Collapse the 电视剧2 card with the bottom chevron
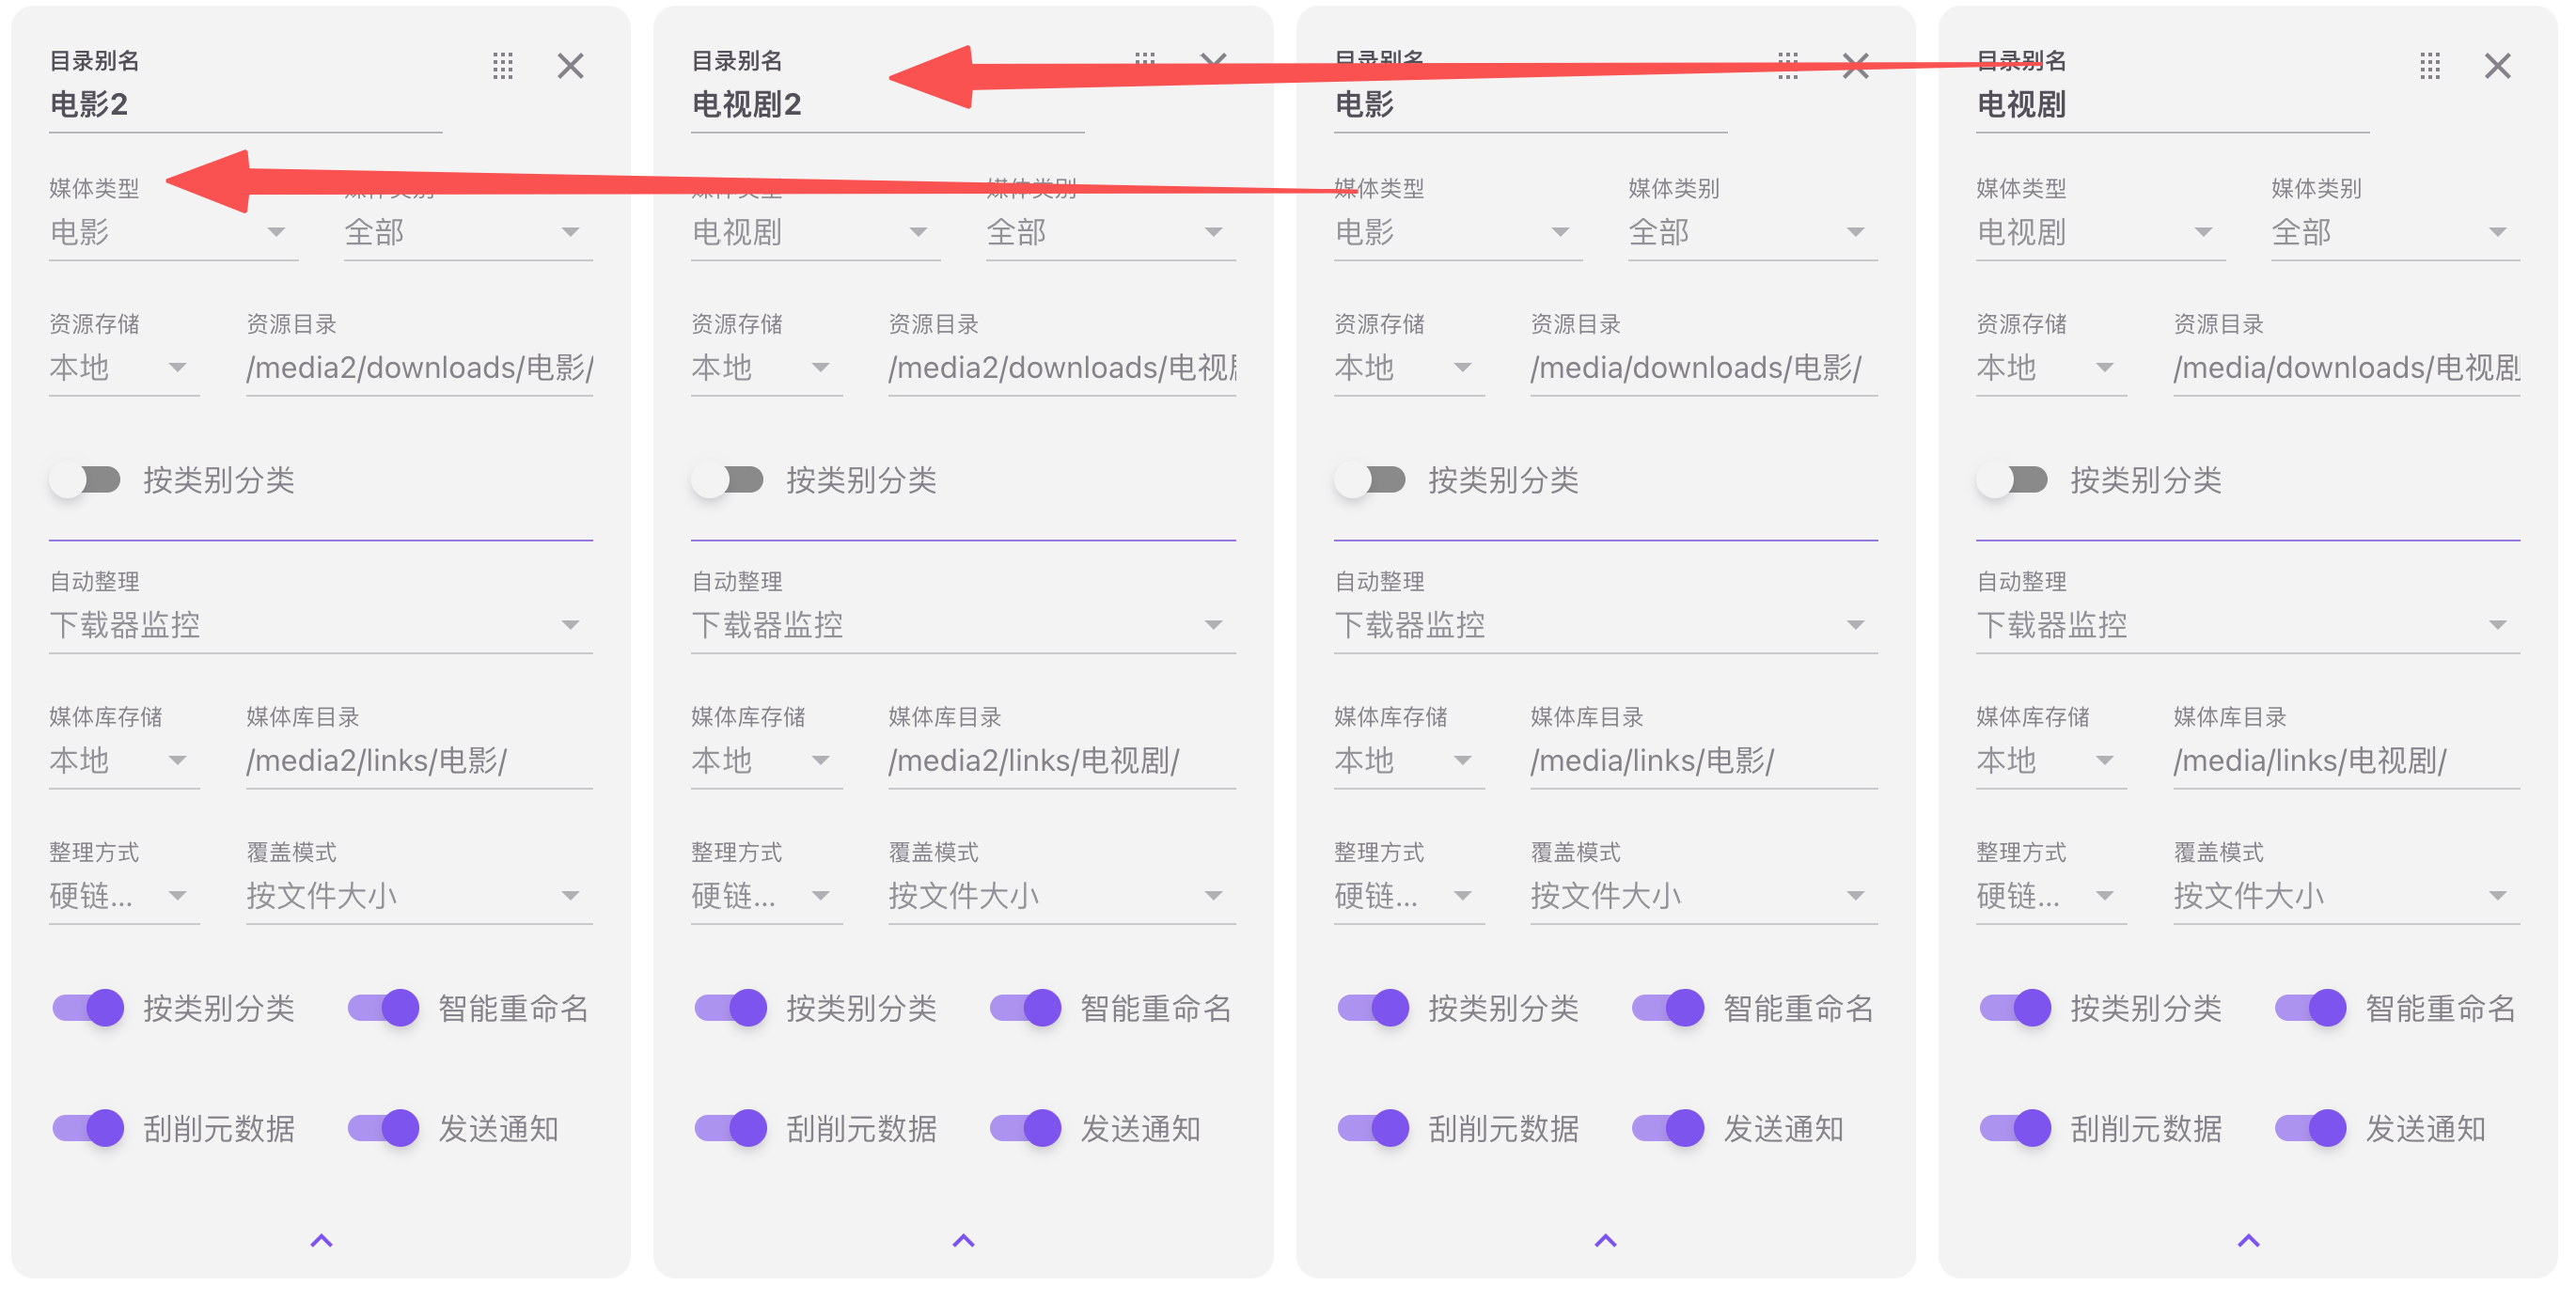 point(963,1241)
